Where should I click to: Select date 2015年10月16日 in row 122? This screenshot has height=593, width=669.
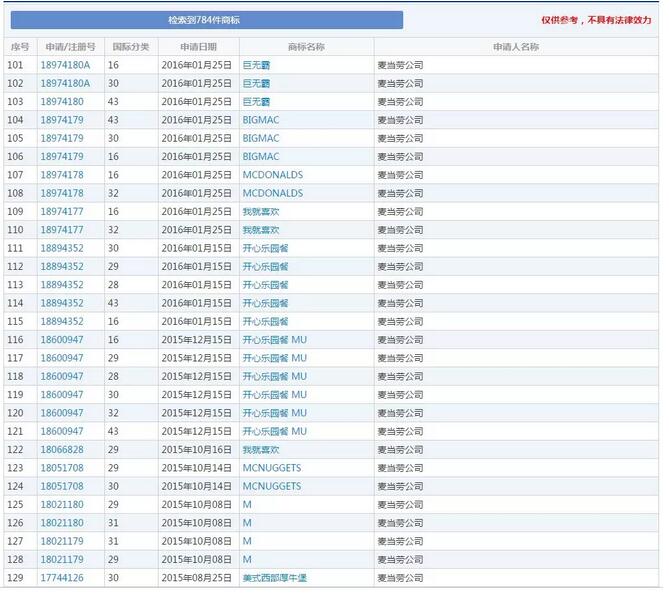coord(197,450)
